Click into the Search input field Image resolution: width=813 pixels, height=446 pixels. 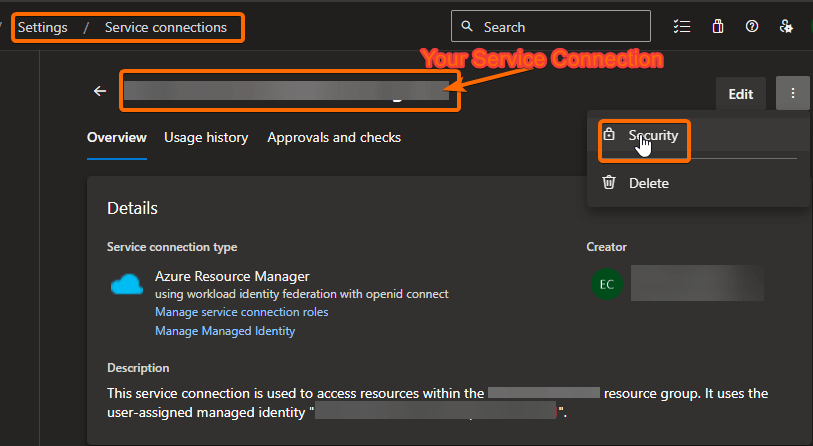560,27
